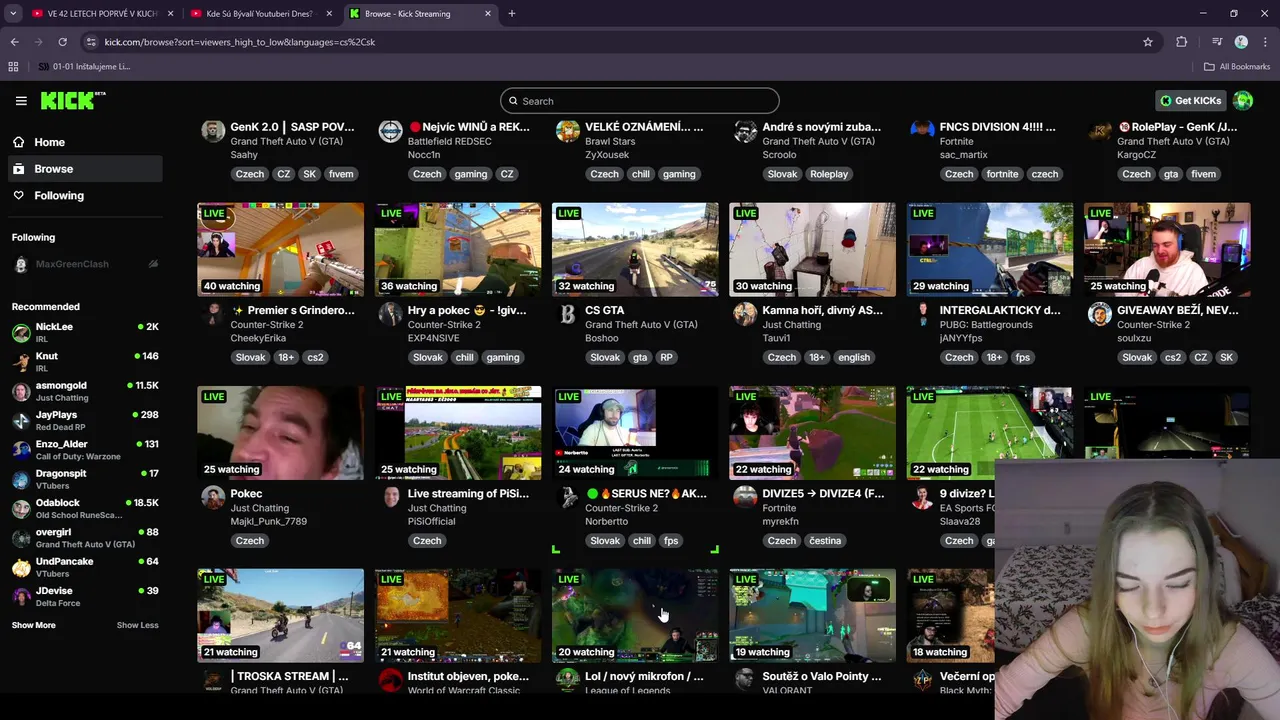Viewport: 1280px width, 720px height.
Task: Click Show More in recommended list
Action: pyautogui.click(x=34, y=625)
